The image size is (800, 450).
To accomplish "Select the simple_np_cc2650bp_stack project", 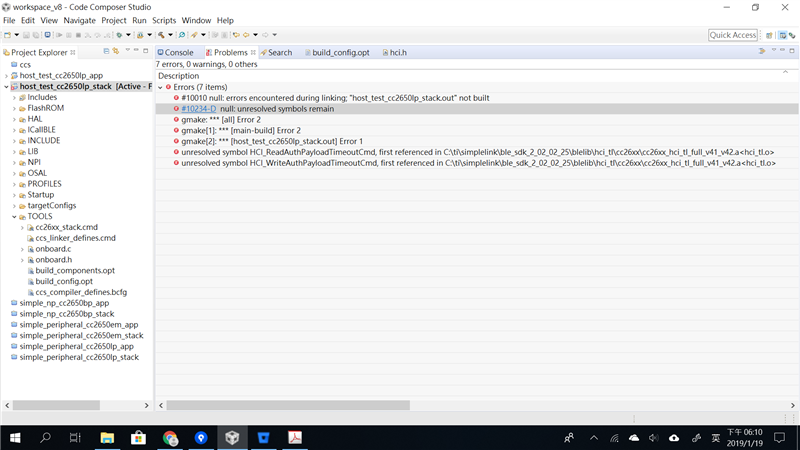I will 66,314.
